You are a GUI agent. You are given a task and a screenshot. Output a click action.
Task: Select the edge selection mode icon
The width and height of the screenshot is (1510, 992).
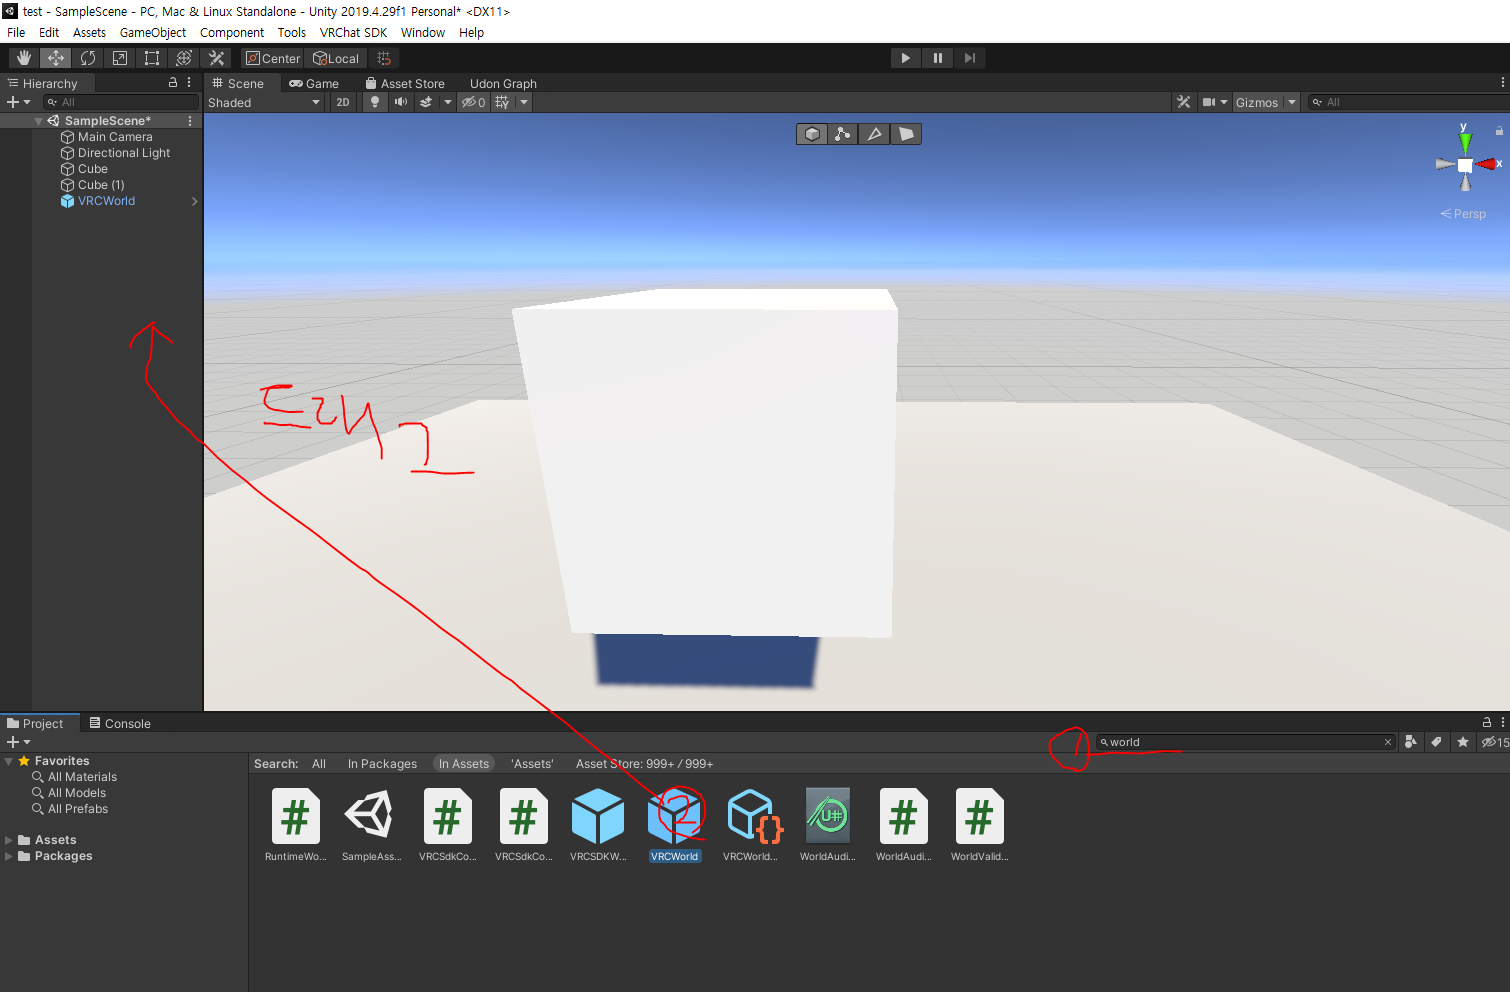[x=875, y=134]
